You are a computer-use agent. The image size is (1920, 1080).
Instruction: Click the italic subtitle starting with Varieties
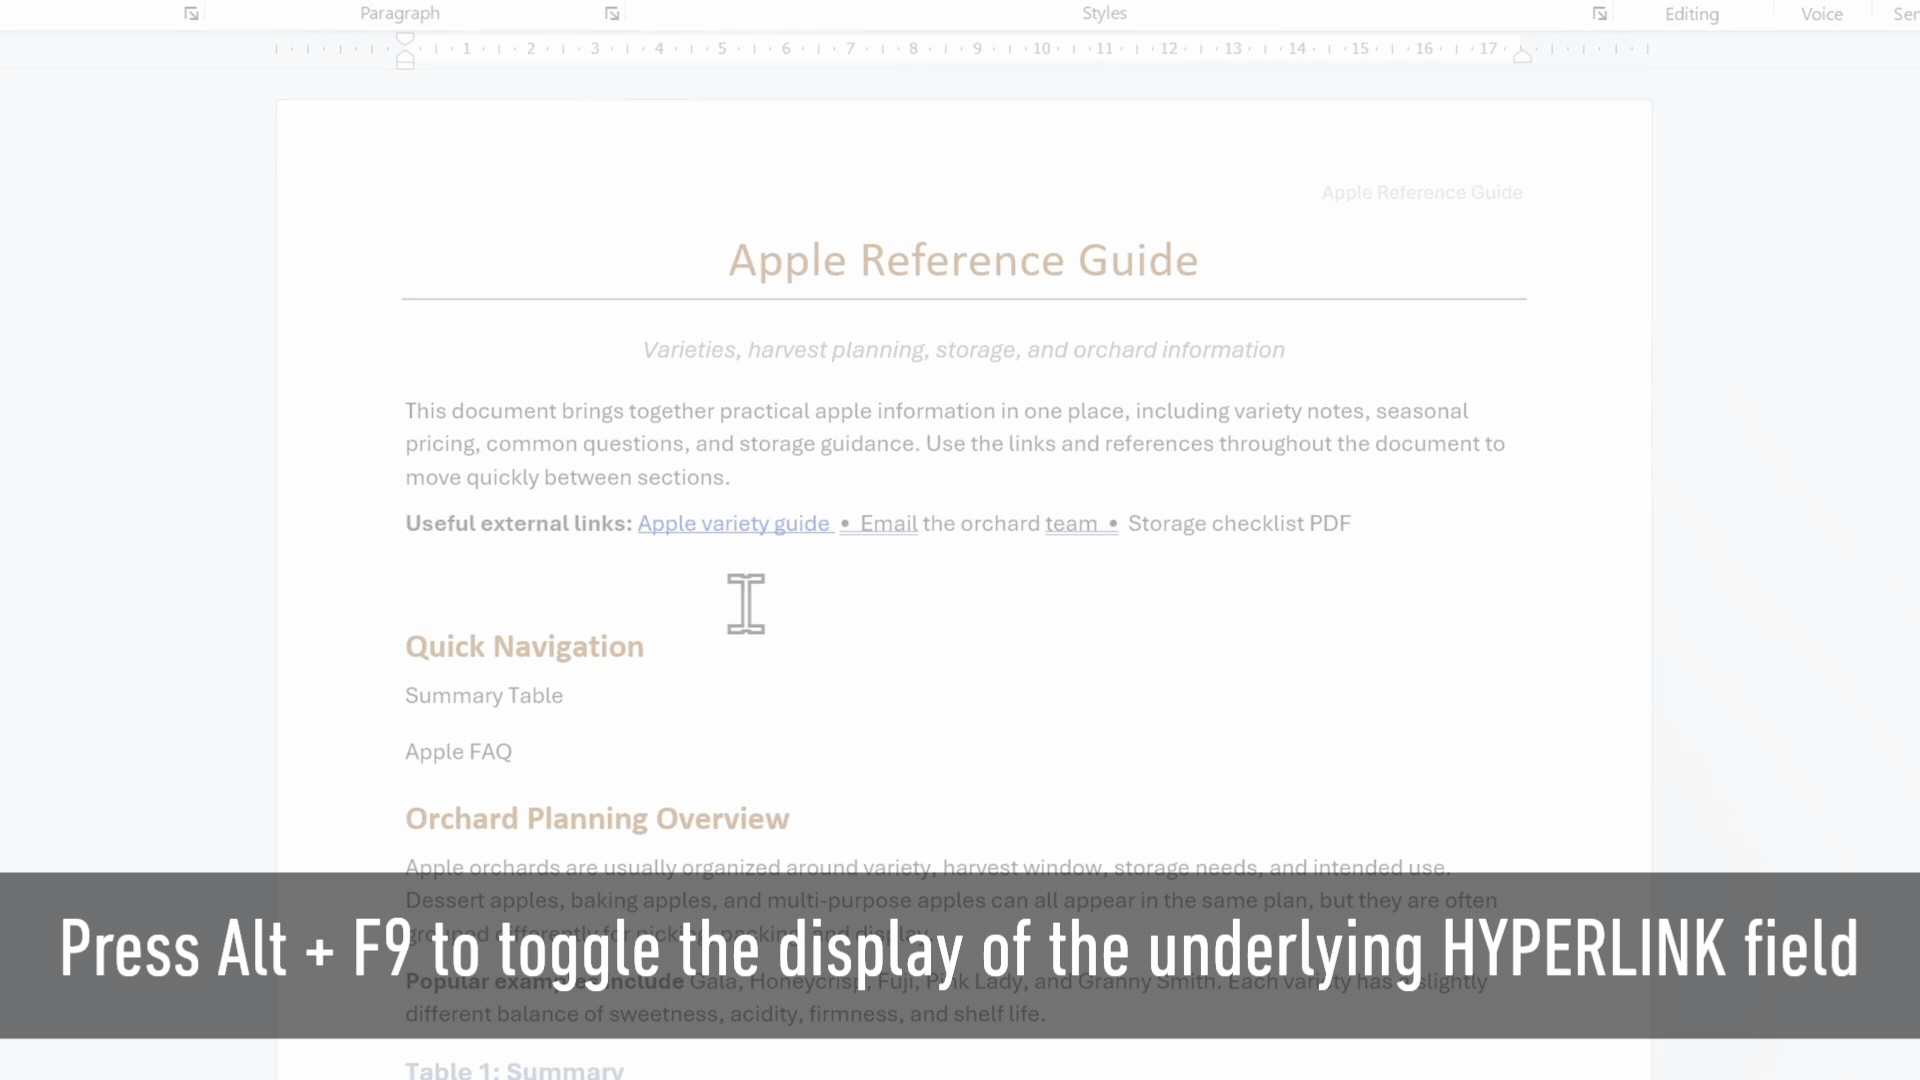[x=963, y=350]
